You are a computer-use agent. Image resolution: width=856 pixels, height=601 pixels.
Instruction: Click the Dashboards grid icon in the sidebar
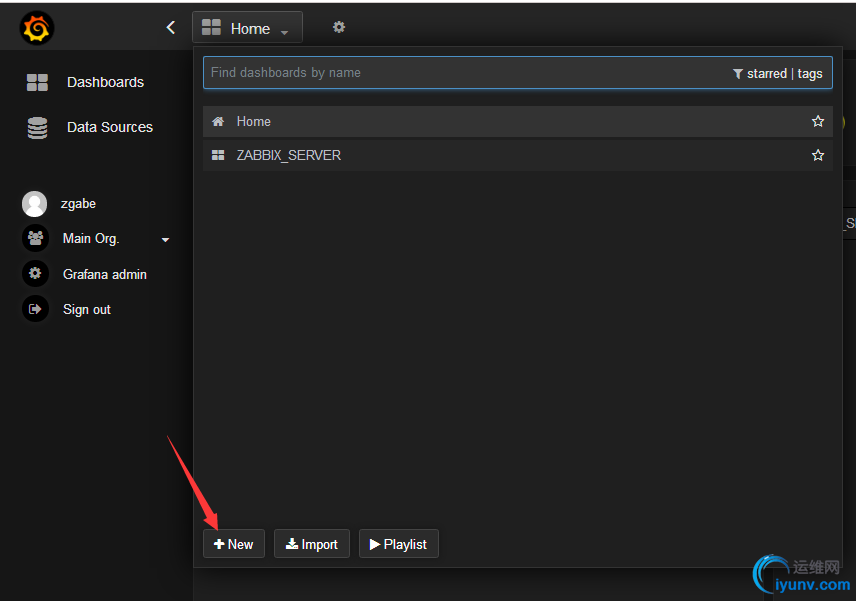[37, 82]
